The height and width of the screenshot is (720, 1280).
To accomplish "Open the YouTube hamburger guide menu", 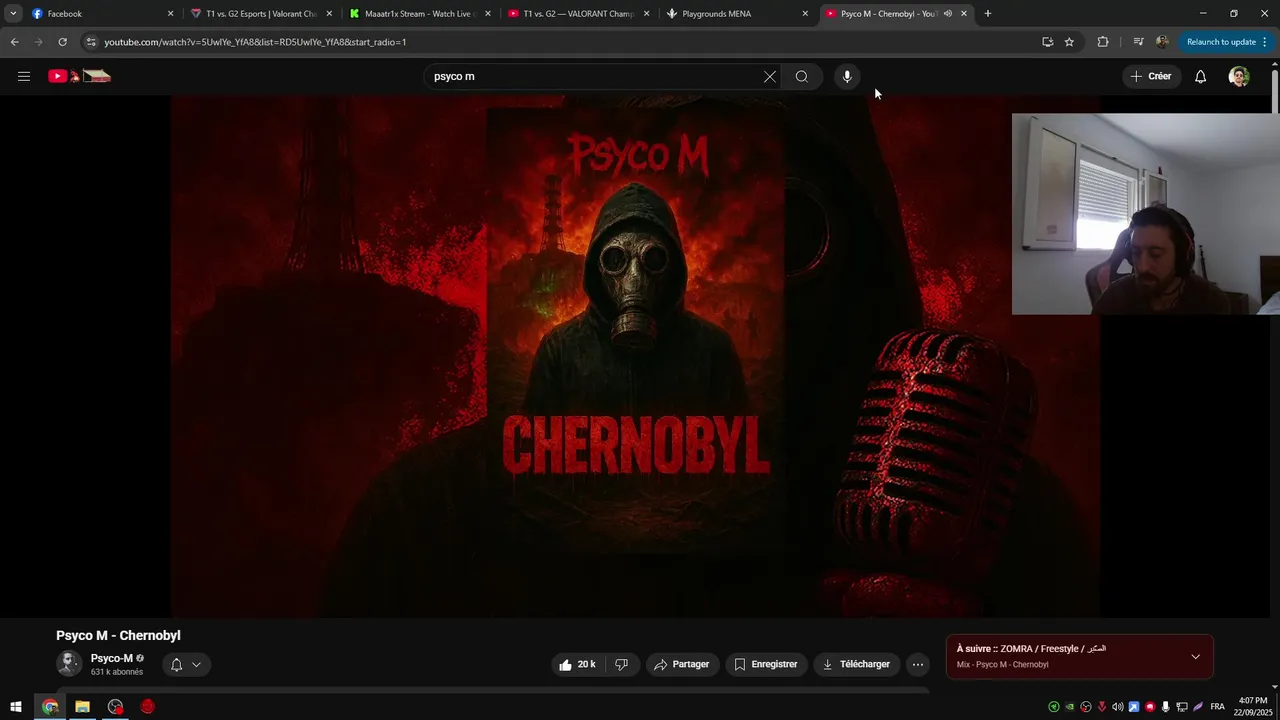I will tap(24, 76).
